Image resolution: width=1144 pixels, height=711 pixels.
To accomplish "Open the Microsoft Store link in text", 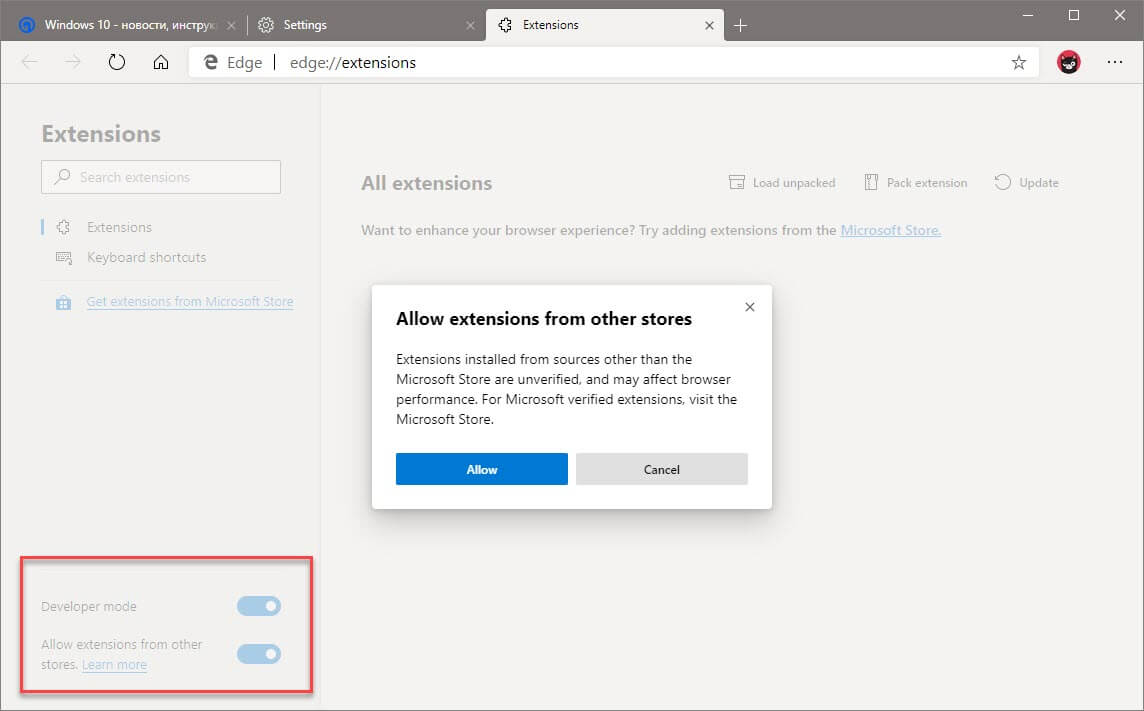I will pos(890,230).
